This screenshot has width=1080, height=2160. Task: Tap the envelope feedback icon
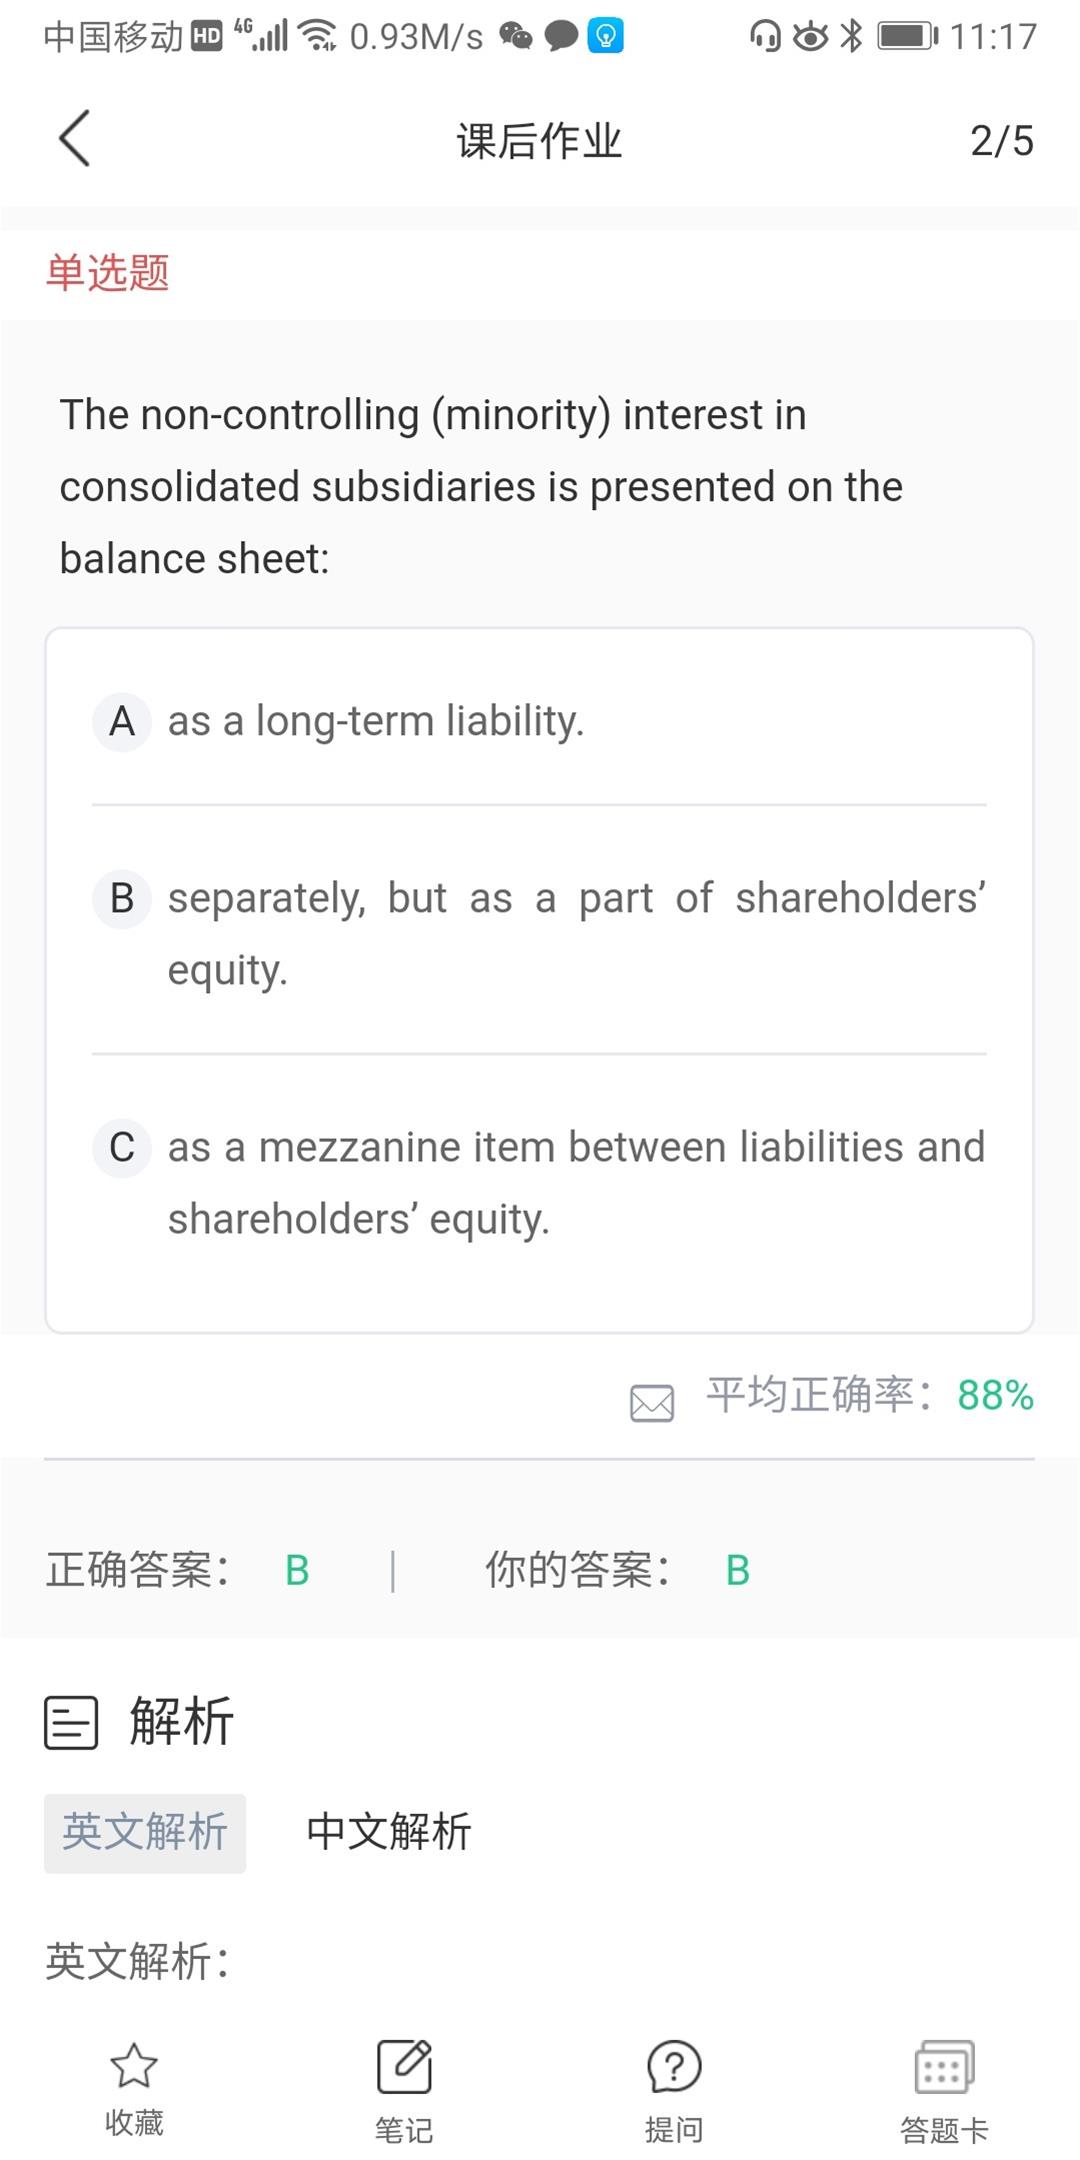point(652,1402)
